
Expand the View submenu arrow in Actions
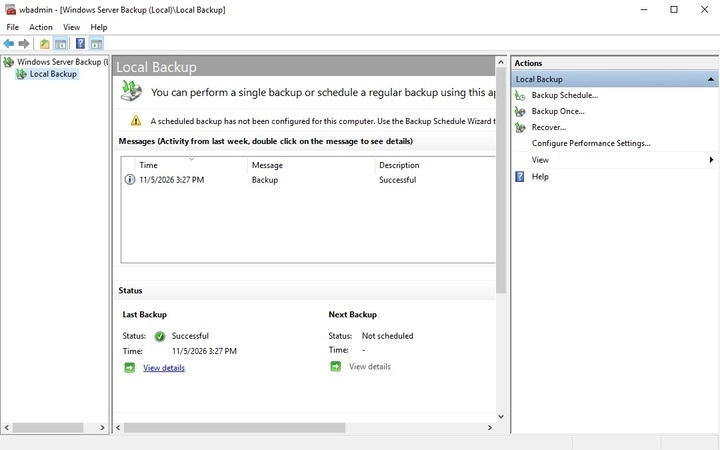pyautogui.click(x=711, y=160)
